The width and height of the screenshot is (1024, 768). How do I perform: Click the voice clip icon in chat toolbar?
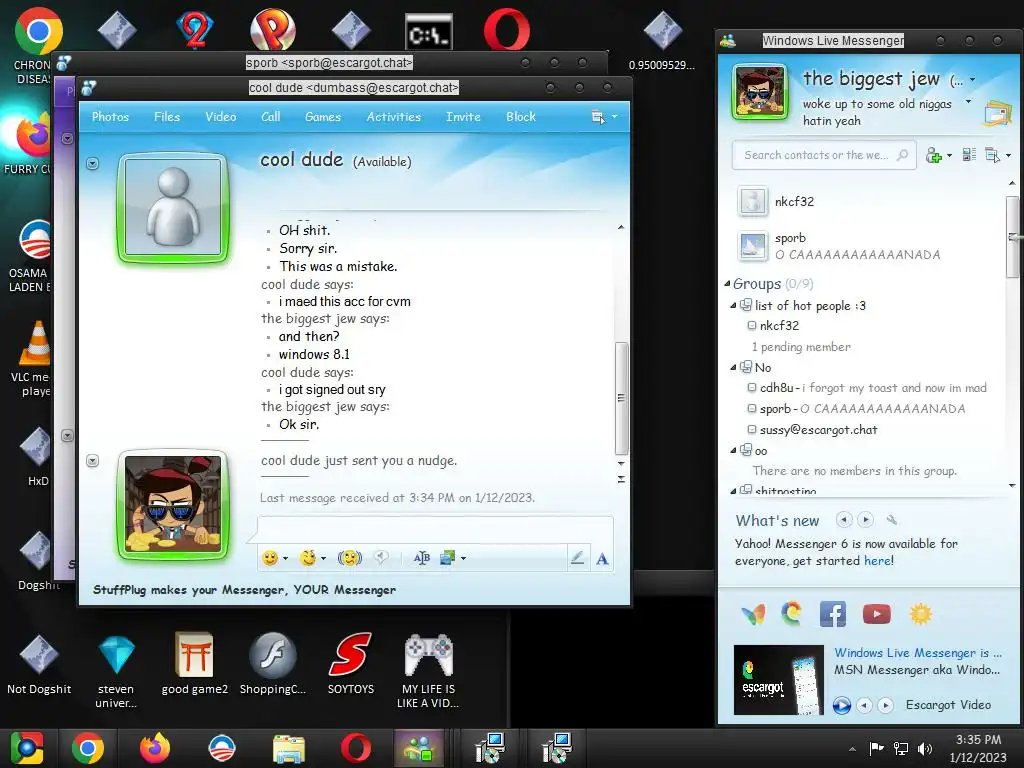coord(381,557)
